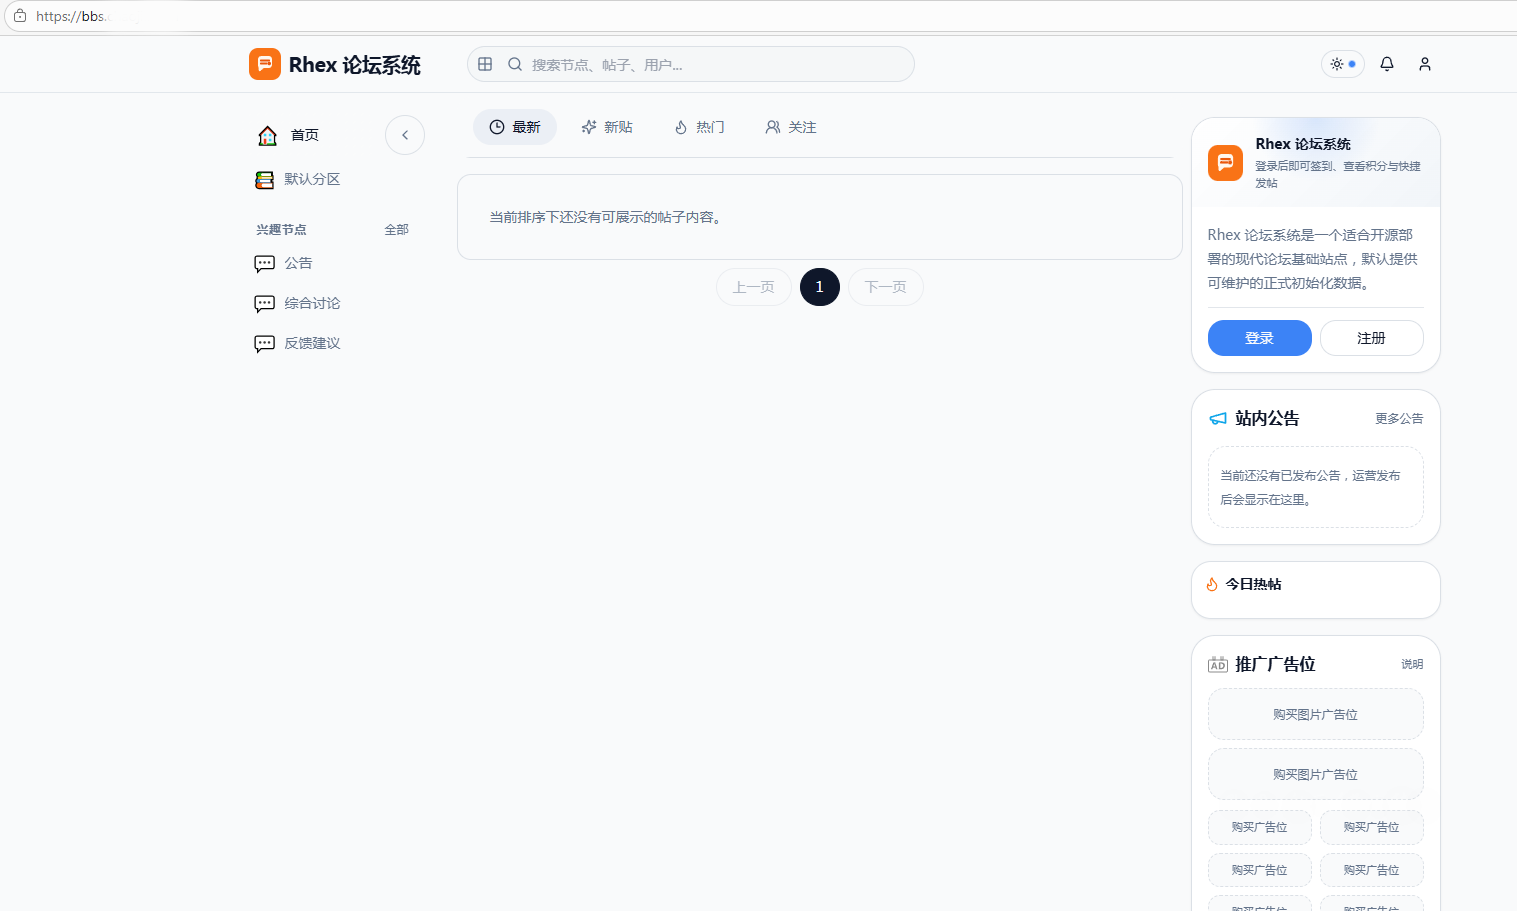The height and width of the screenshot is (911, 1517).
Task: Expand 更多公告 announcements
Action: (1398, 419)
